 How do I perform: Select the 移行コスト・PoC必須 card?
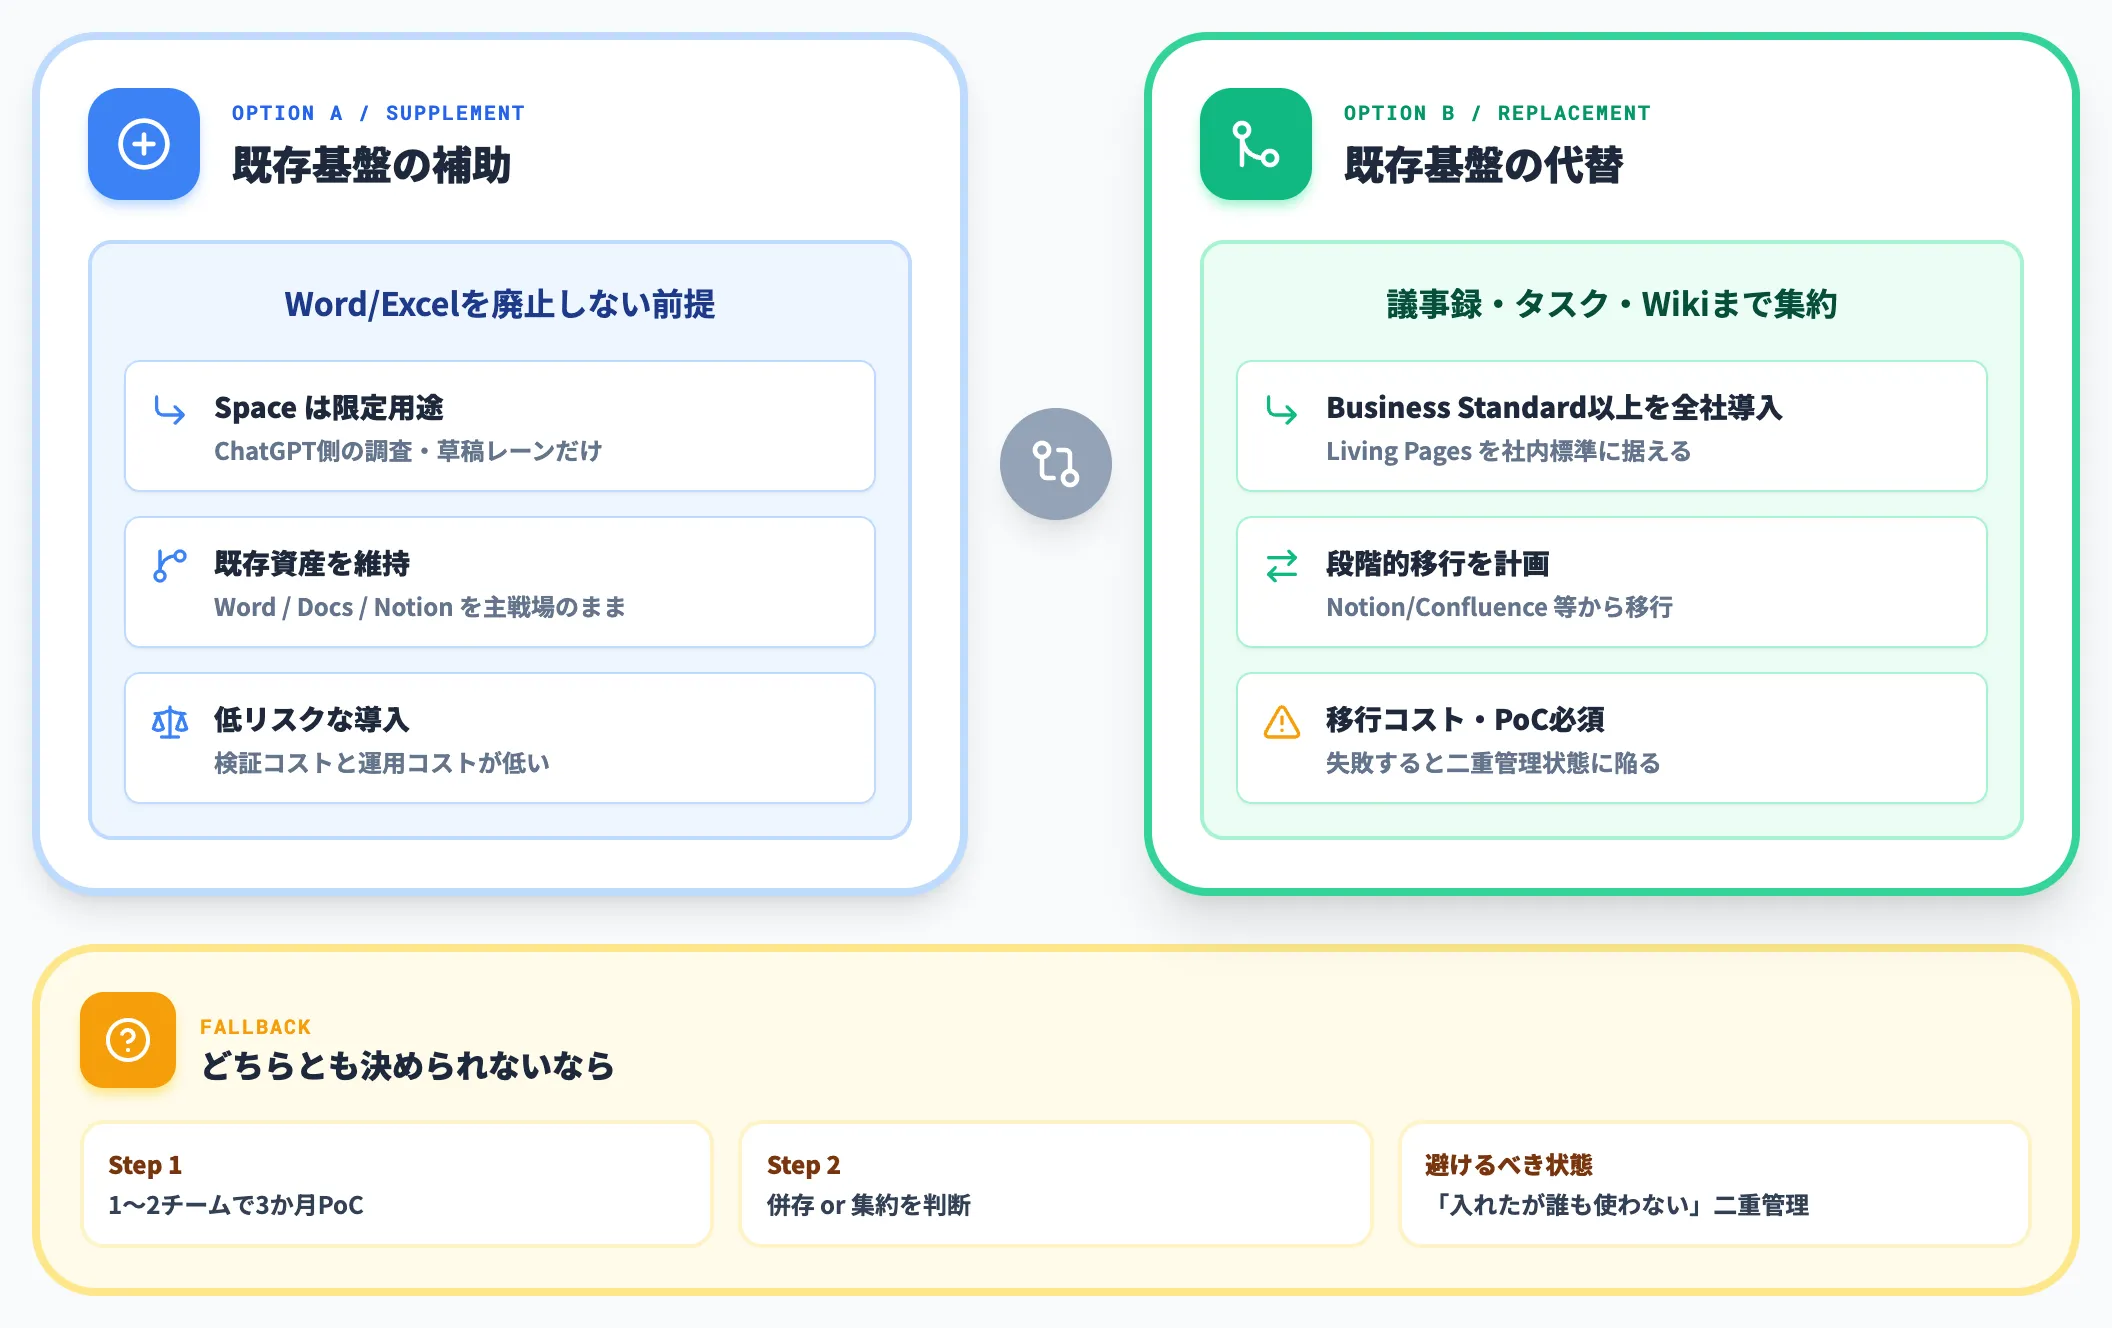coord(1612,738)
